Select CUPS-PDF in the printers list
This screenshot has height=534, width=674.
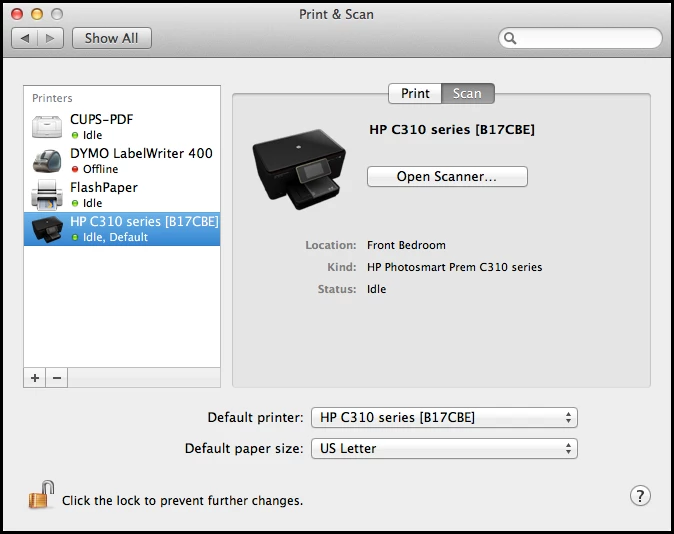pos(122,127)
